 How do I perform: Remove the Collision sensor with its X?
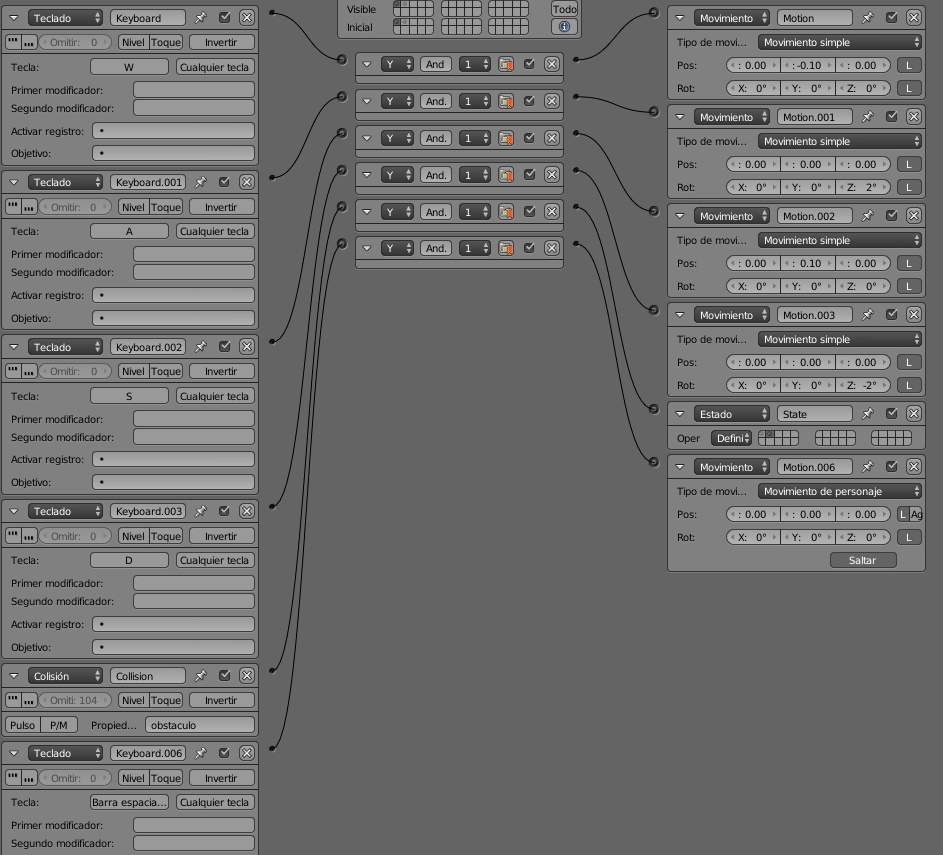247,676
